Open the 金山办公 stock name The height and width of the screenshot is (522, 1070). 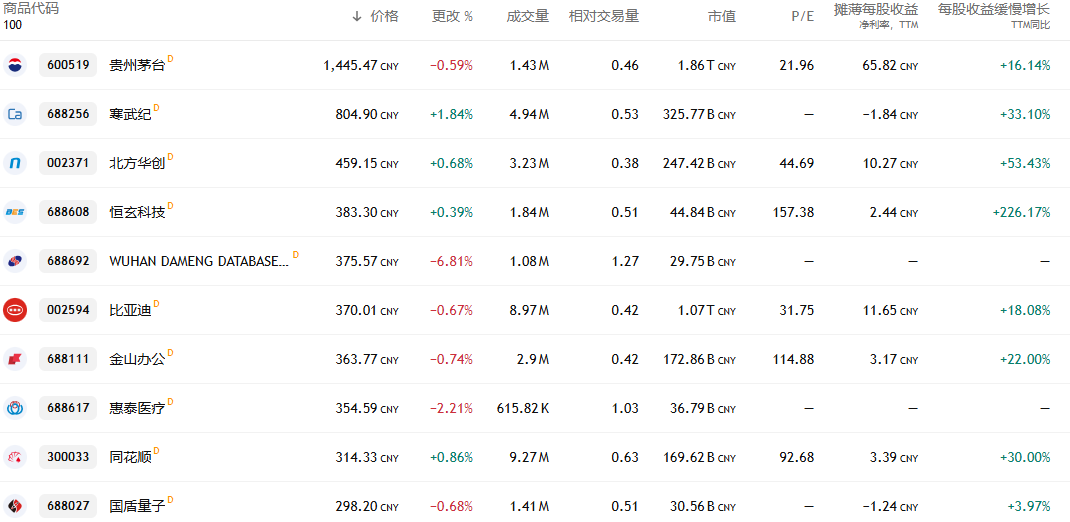point(137,360)
